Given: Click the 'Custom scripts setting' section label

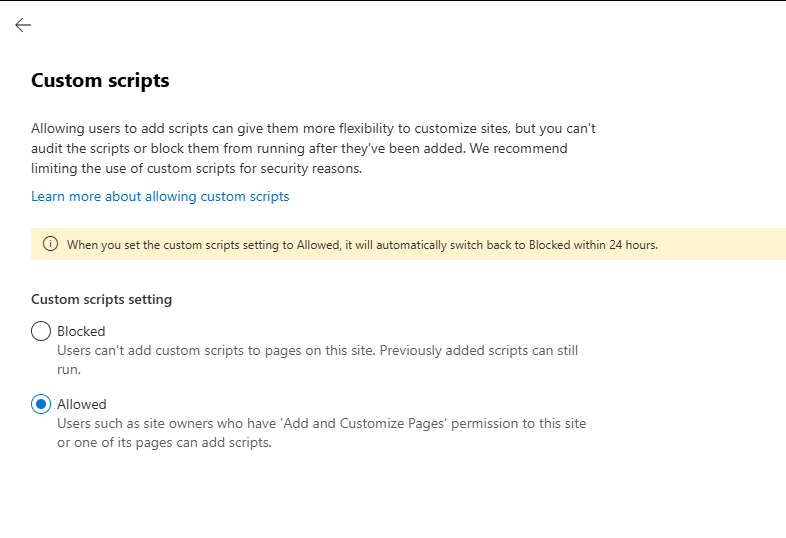Looking at the screenshot, I should (101, 299).
